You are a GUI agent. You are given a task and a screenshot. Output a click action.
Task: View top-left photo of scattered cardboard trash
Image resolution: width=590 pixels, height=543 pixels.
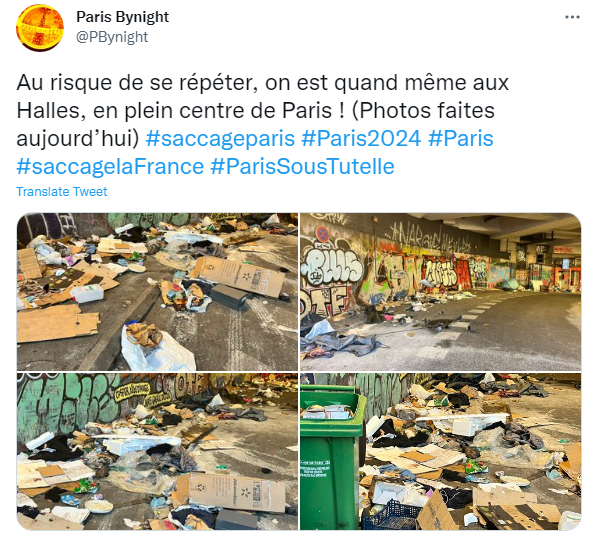coord(157,292)
